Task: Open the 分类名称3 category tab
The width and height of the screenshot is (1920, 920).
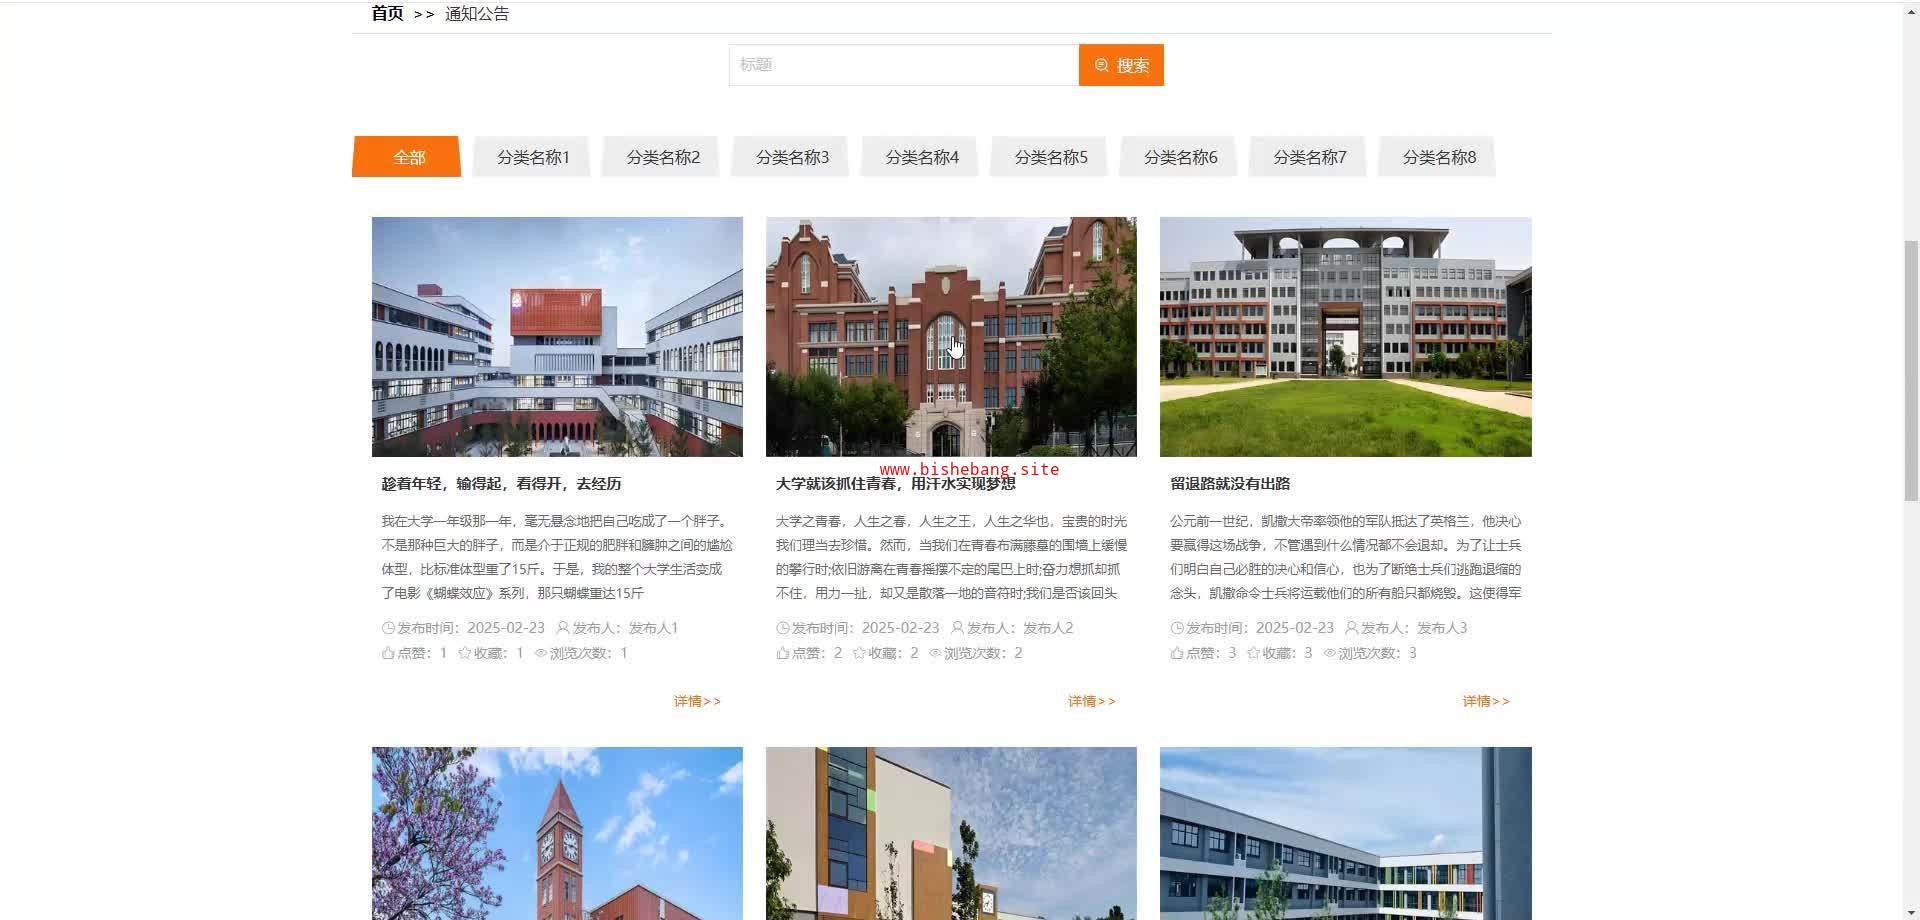Action: [791, 157]
